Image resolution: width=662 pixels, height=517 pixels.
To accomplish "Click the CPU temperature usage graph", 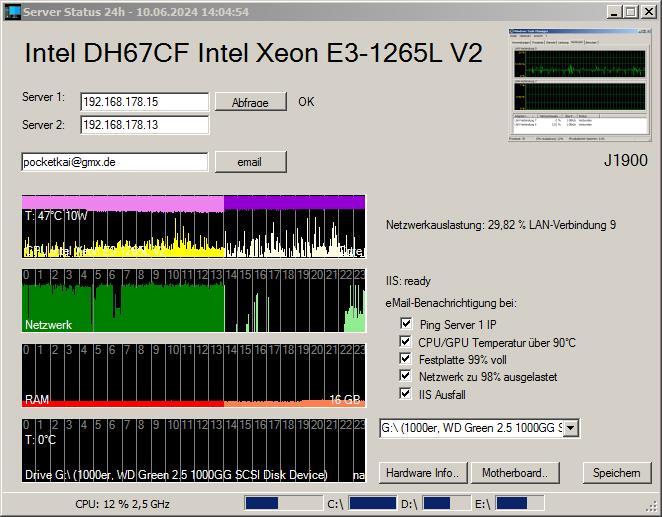I will [193, 226].
